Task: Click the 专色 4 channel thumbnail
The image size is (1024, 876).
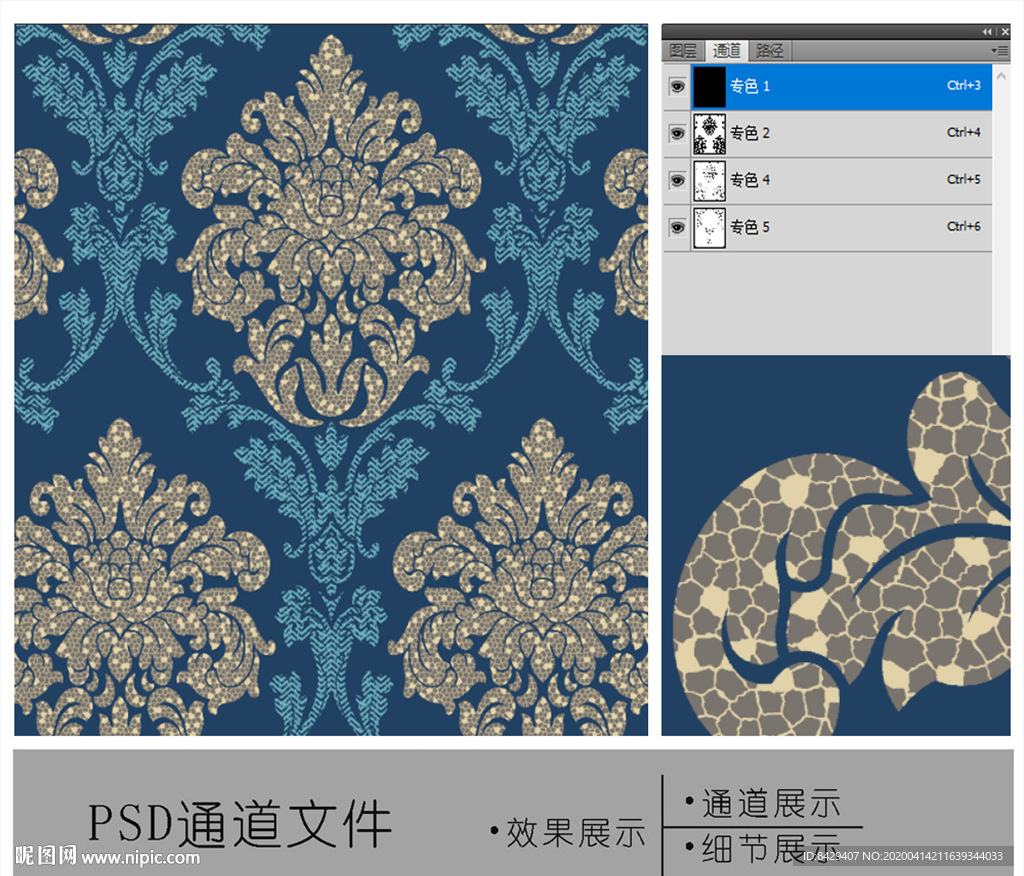Action: (709, 181)
